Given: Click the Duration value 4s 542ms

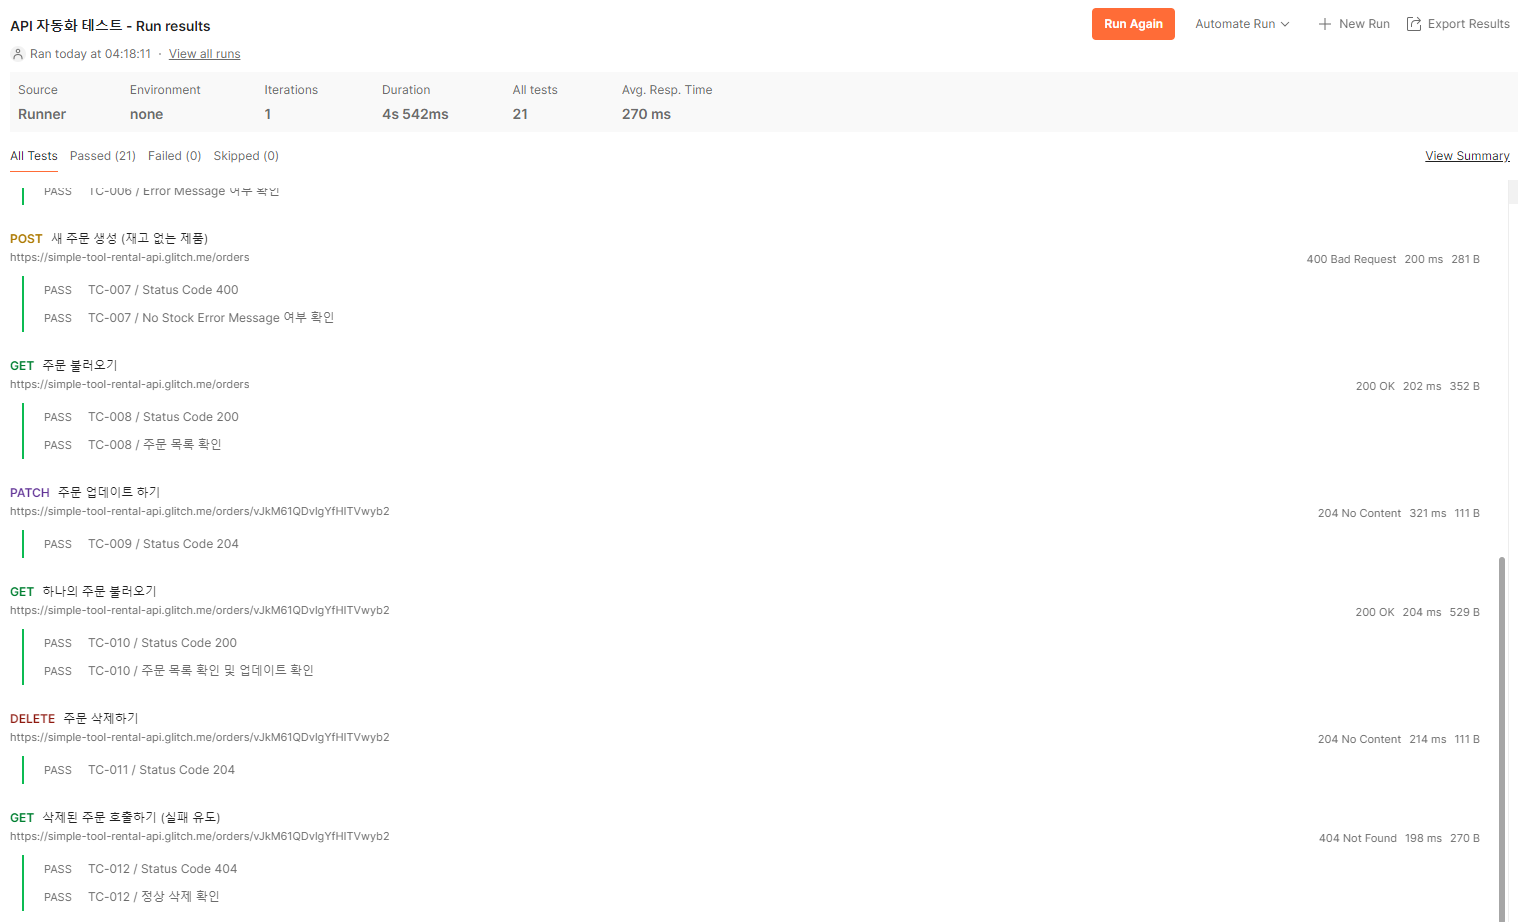Looking at the screenshot, I should 415,114.
